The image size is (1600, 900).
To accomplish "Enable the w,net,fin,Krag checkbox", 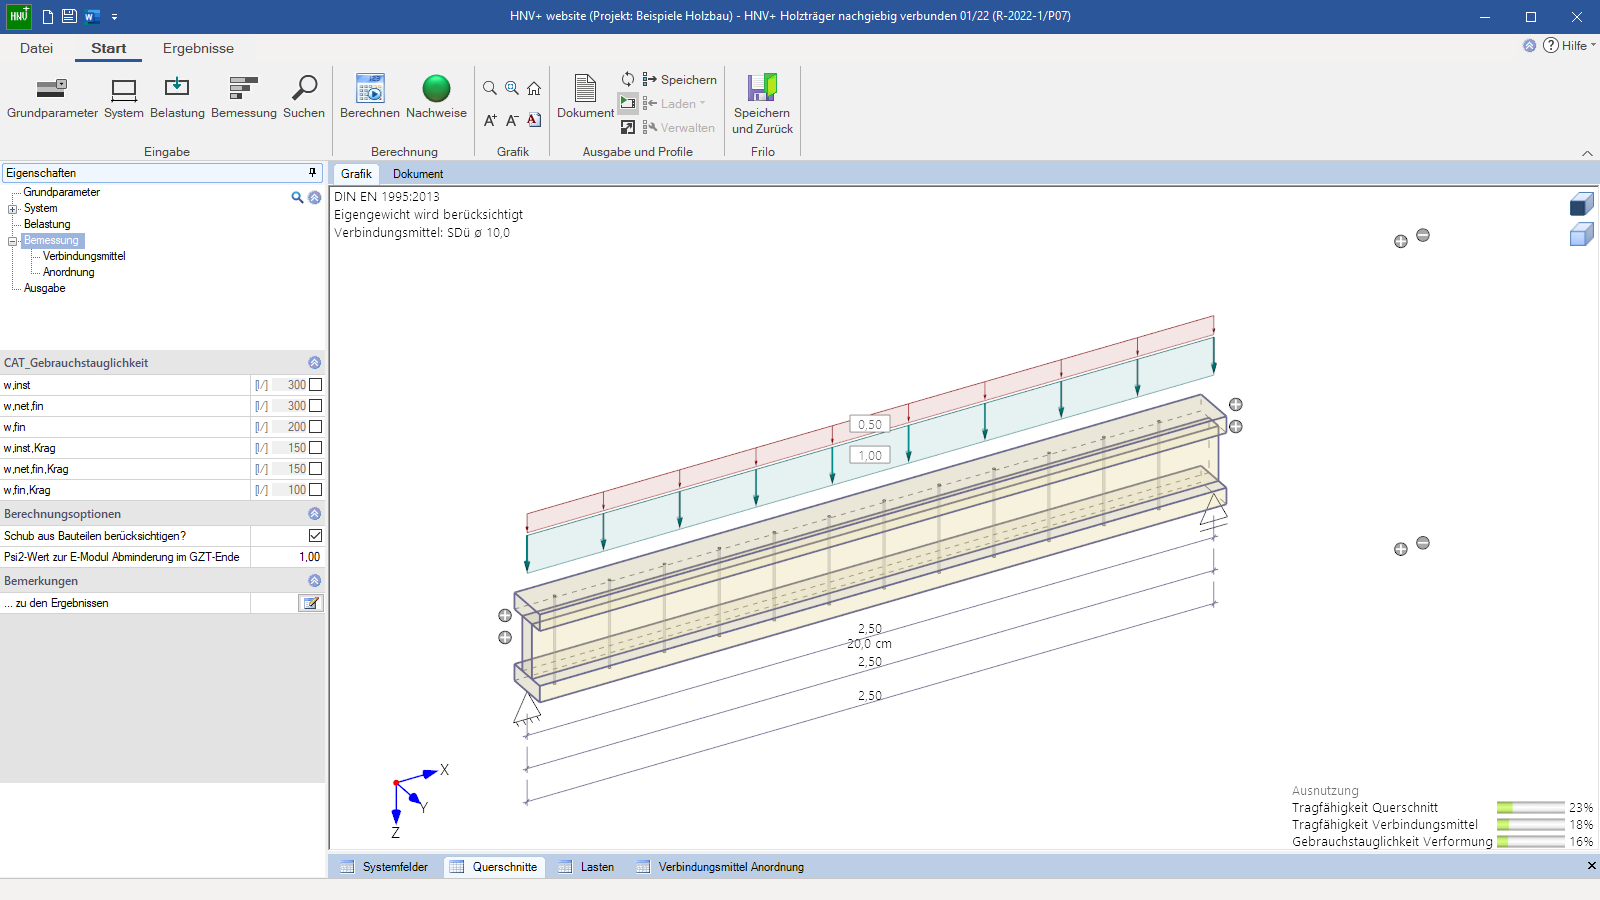I will (316, 469).
